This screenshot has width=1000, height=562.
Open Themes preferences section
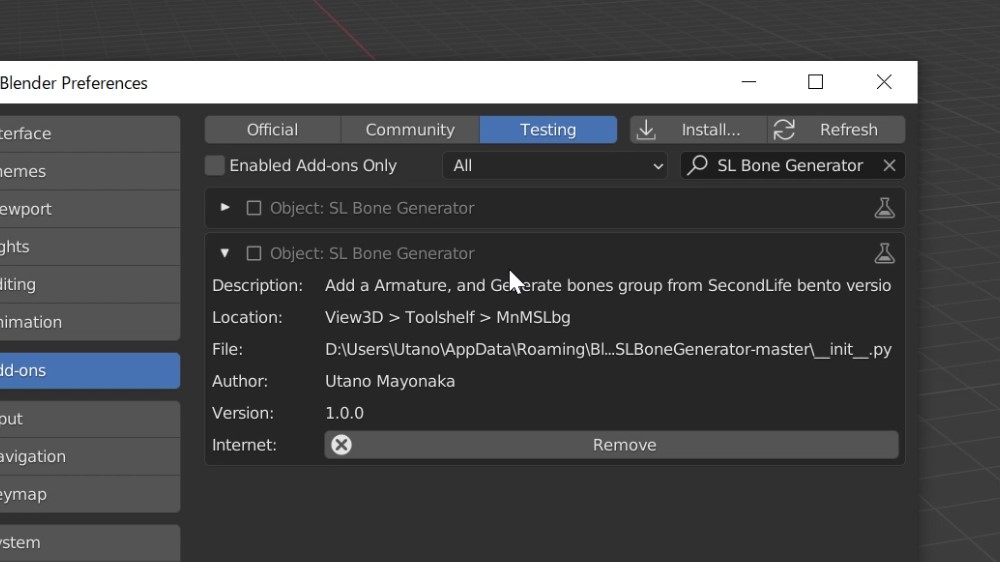pos(89,171)
